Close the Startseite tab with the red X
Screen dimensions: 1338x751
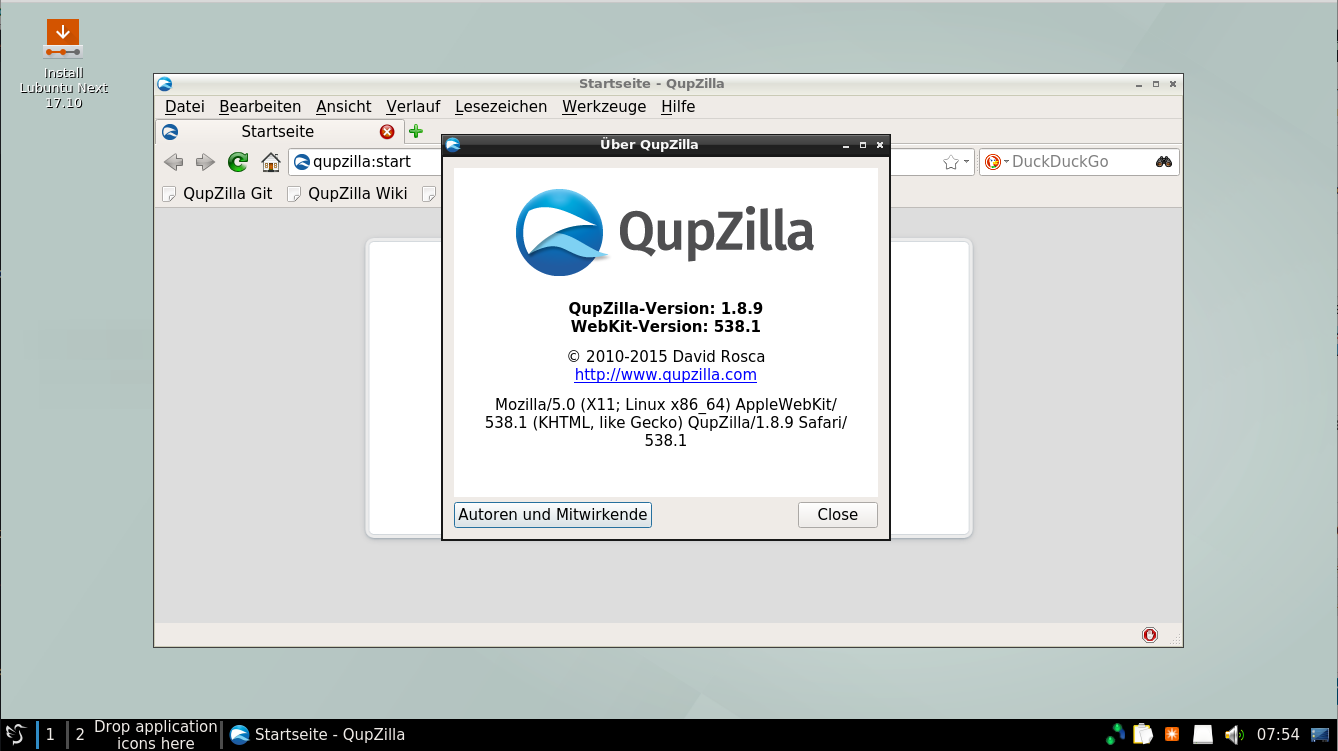pyautogui.click(x=387, y=132)
